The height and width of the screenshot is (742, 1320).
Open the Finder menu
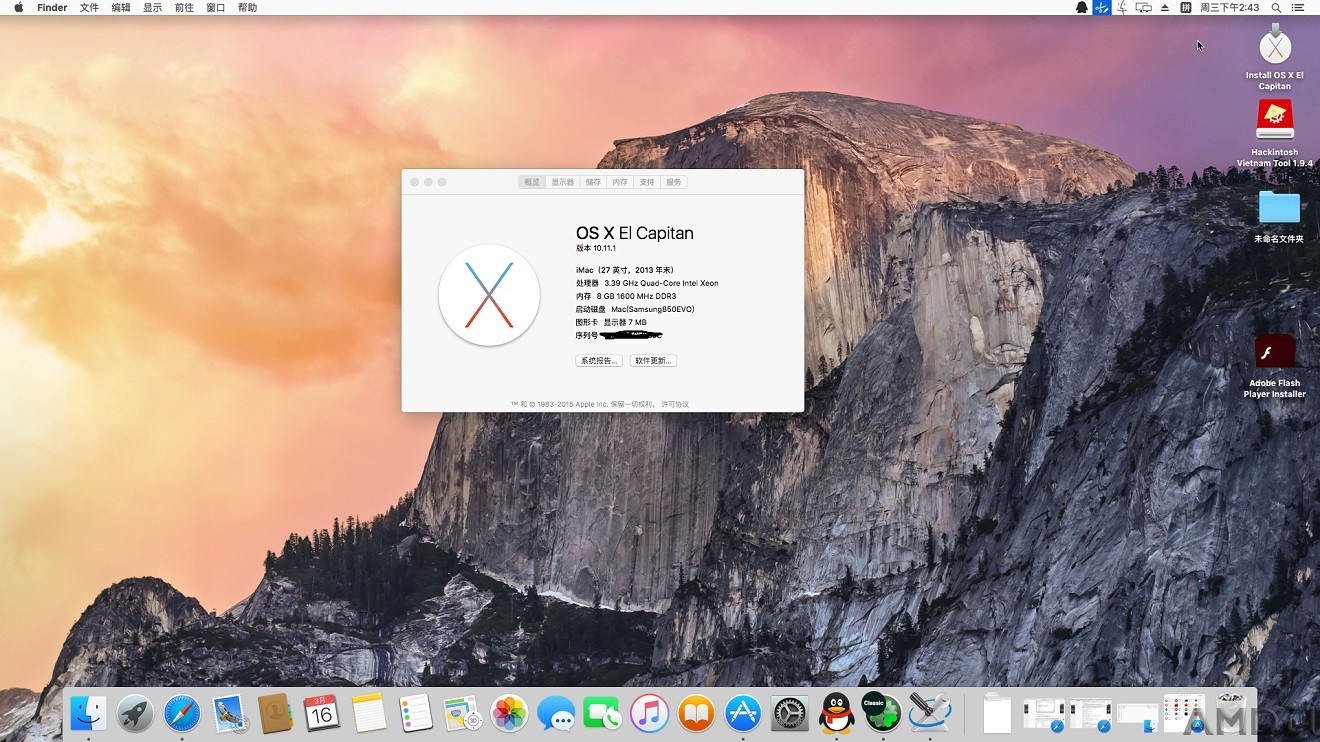(52, 7)
